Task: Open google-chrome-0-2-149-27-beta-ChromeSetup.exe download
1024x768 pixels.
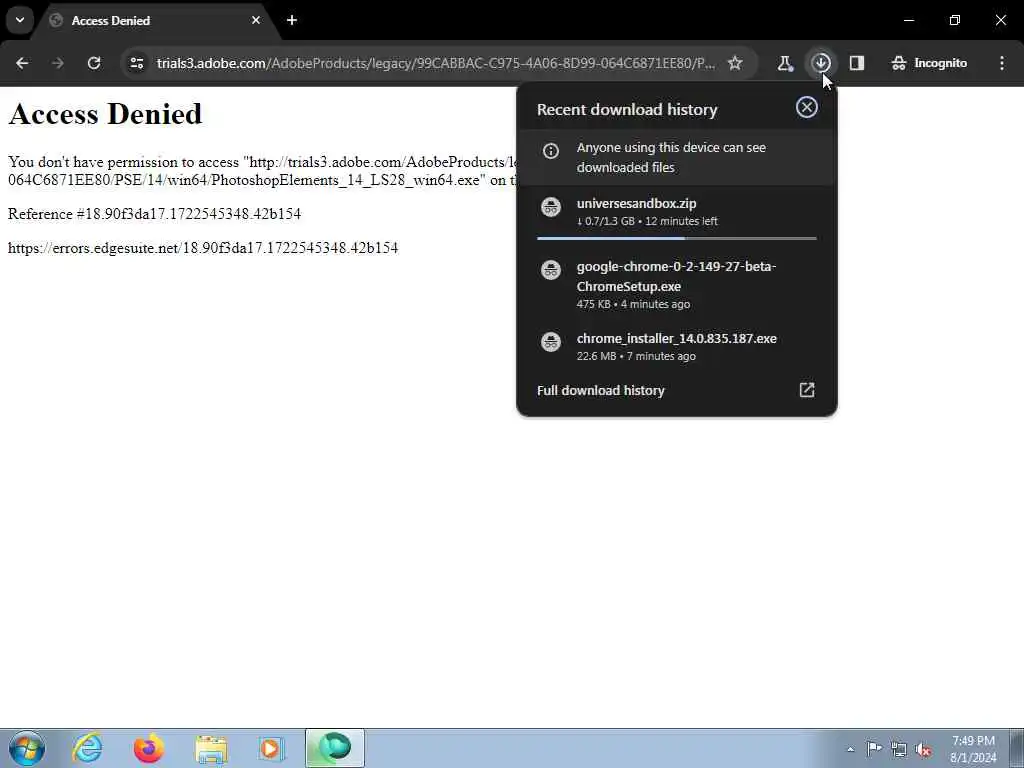Action: [677, 285]
